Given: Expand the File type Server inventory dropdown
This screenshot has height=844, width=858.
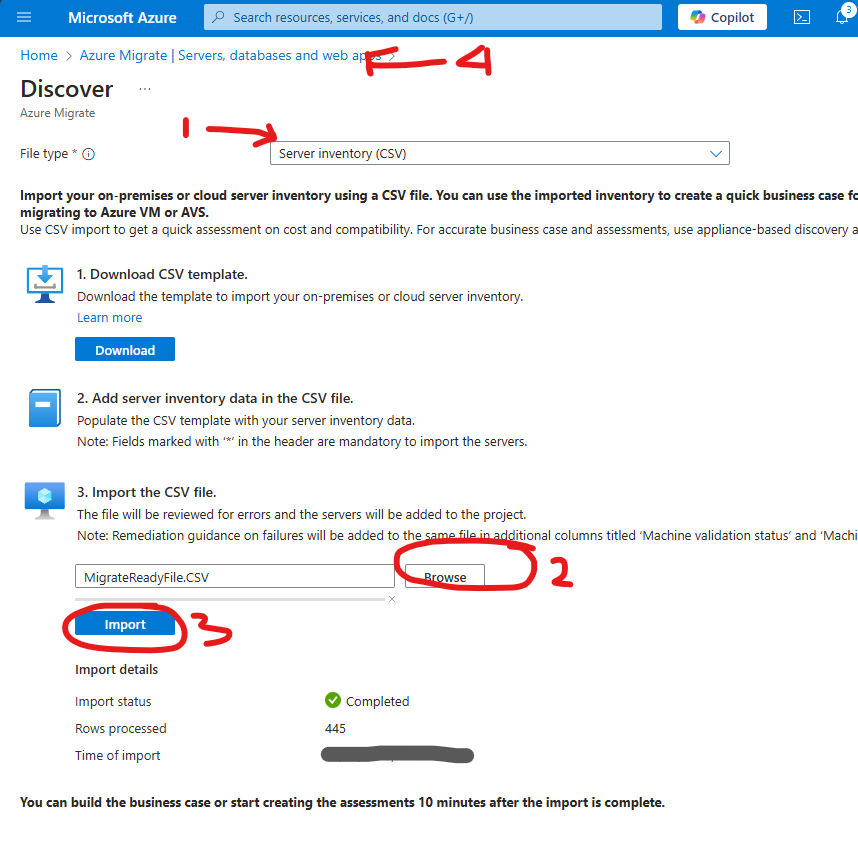Looking at the screenshot, I should (x=500, y=154).
